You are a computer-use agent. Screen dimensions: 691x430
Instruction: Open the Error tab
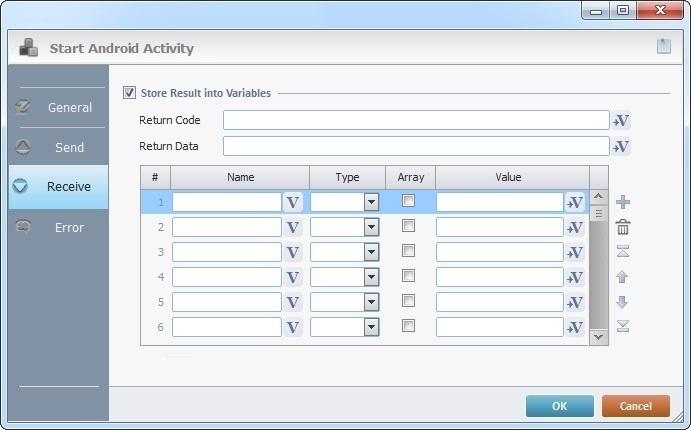tap(58, 227)
